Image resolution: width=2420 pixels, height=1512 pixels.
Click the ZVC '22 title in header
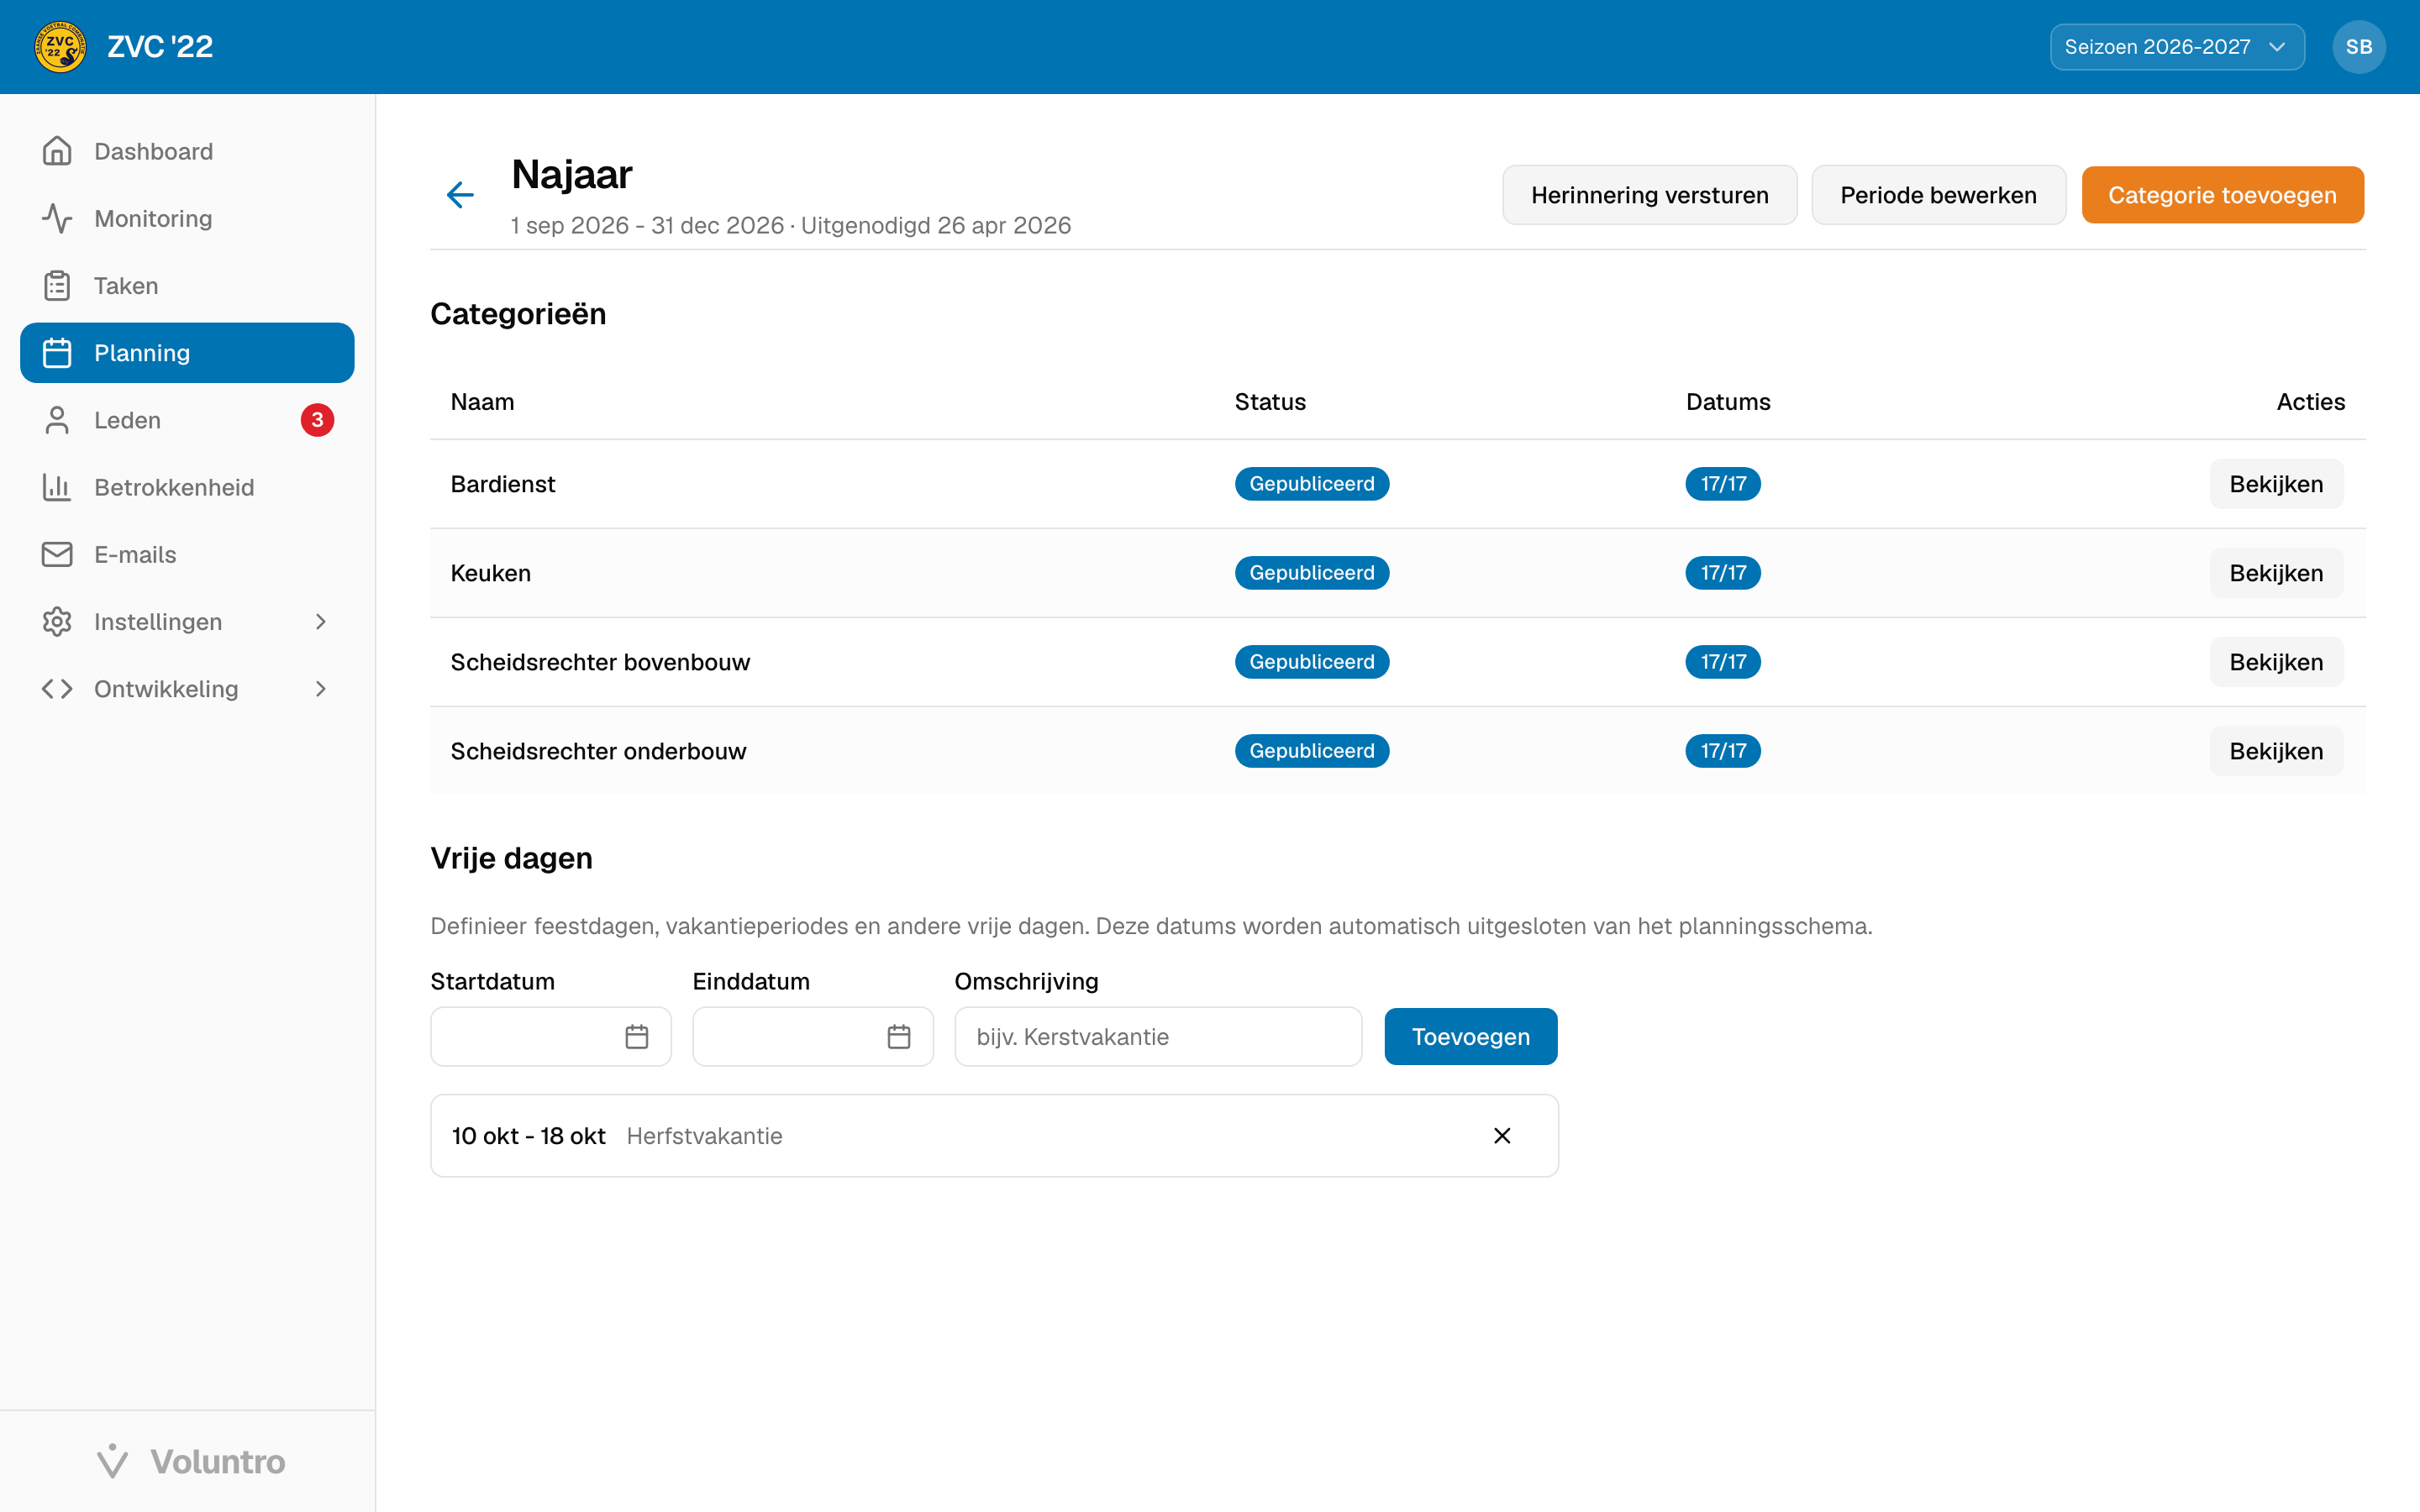(160, 47)
